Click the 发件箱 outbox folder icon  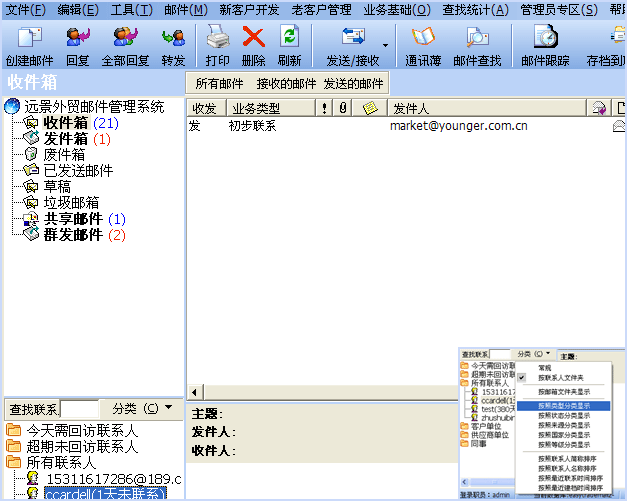click(31, 138)
